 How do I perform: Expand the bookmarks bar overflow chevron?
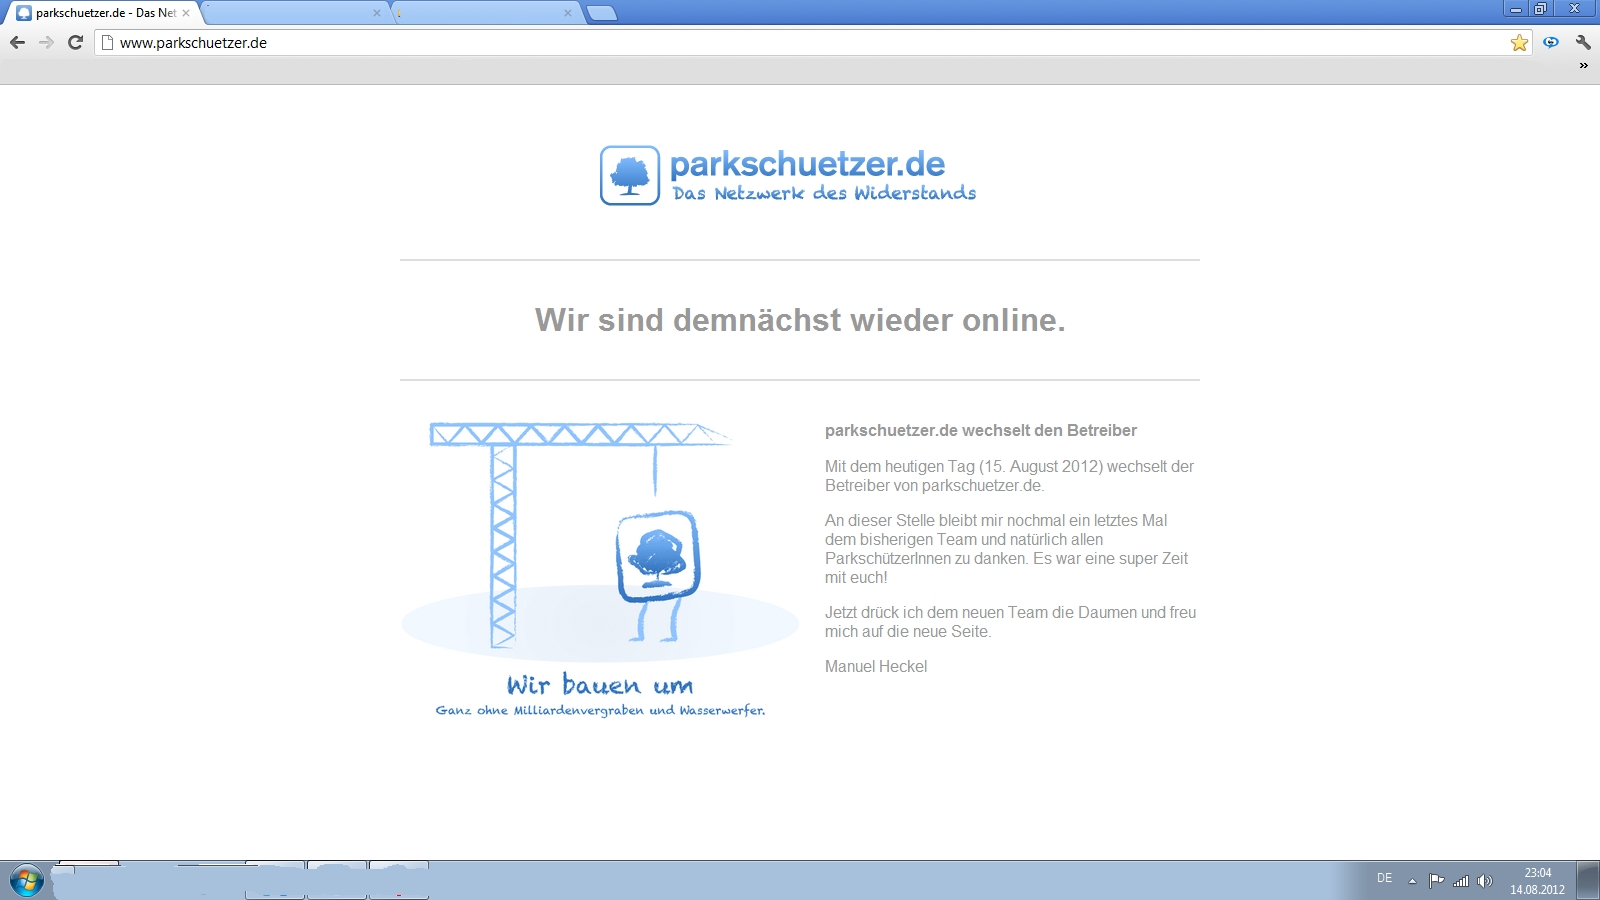[1583, 66]
